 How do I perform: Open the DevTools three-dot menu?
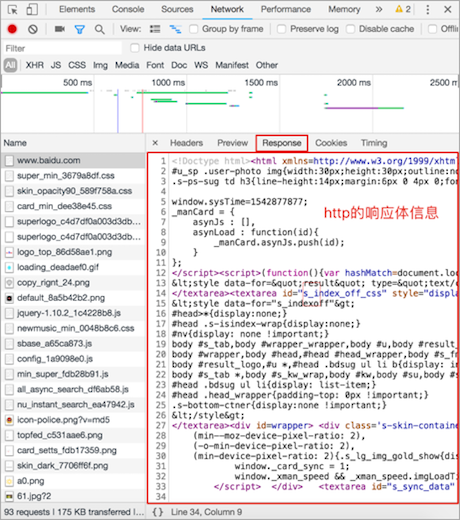point(428,9)
